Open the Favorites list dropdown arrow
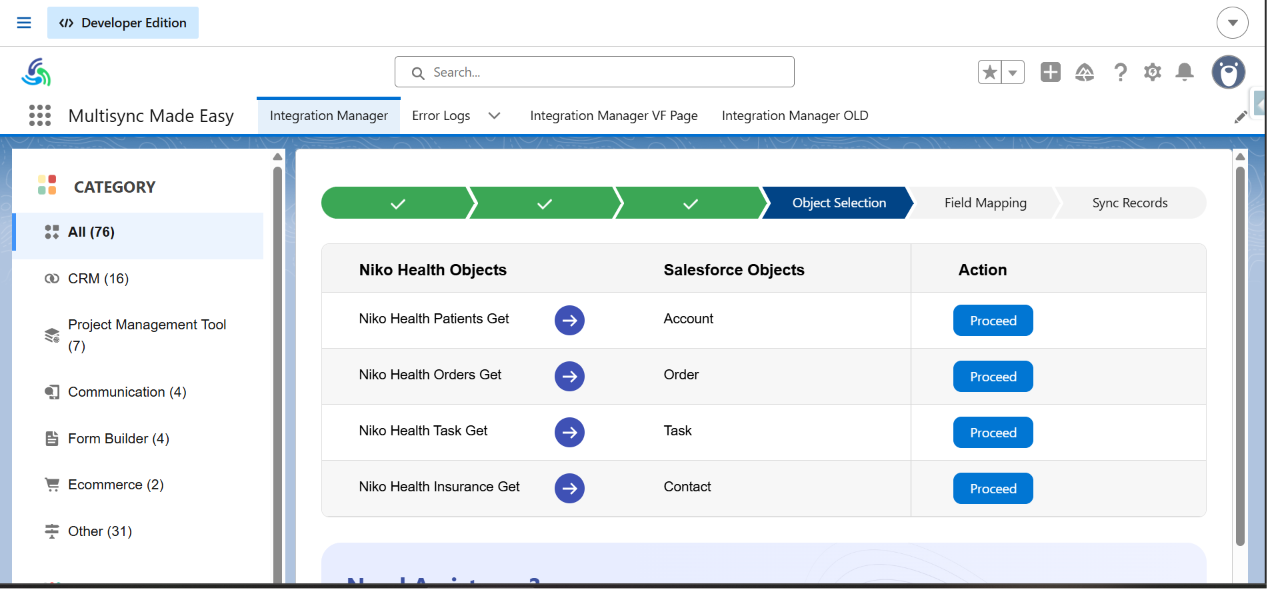 coord(1013,72)
